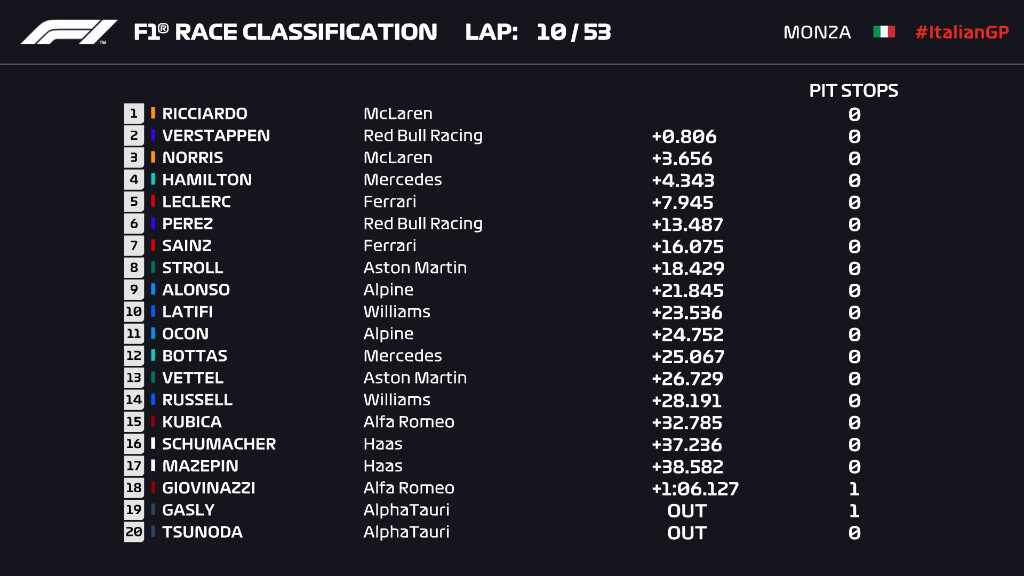Click the orange team color bar beside Ricciardo
The image size is (1024, 576).
(x=153, y=114)
